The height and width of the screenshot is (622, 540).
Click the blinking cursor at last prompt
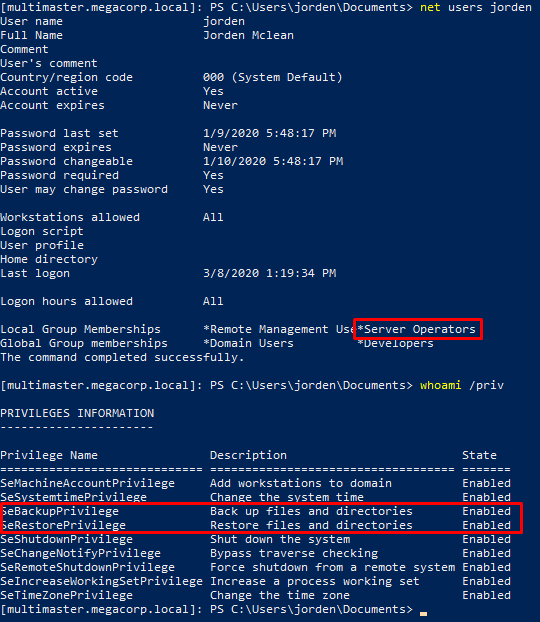pyautogui.click(x=423, y=614)
